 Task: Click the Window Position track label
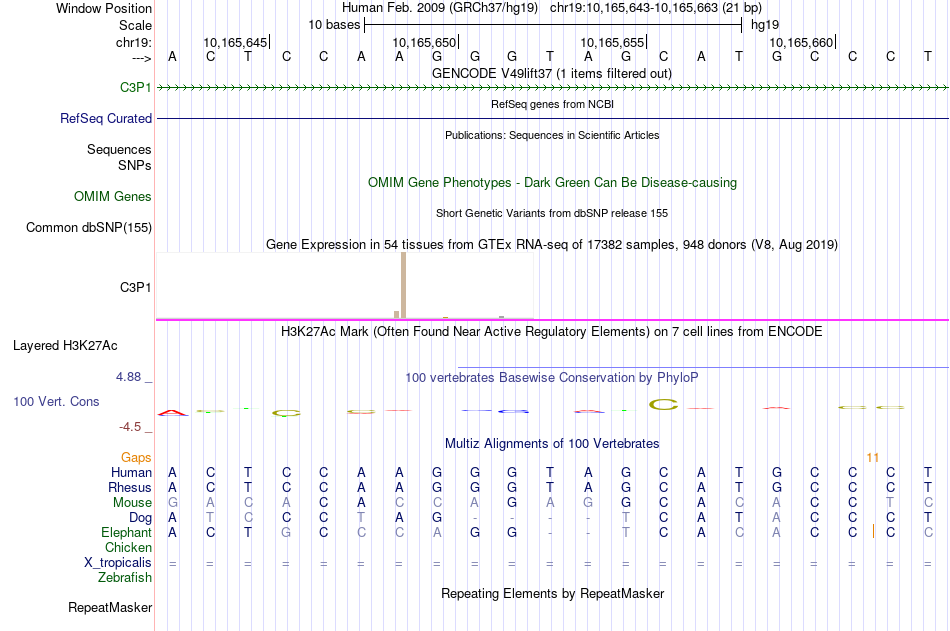click(104, 8)
